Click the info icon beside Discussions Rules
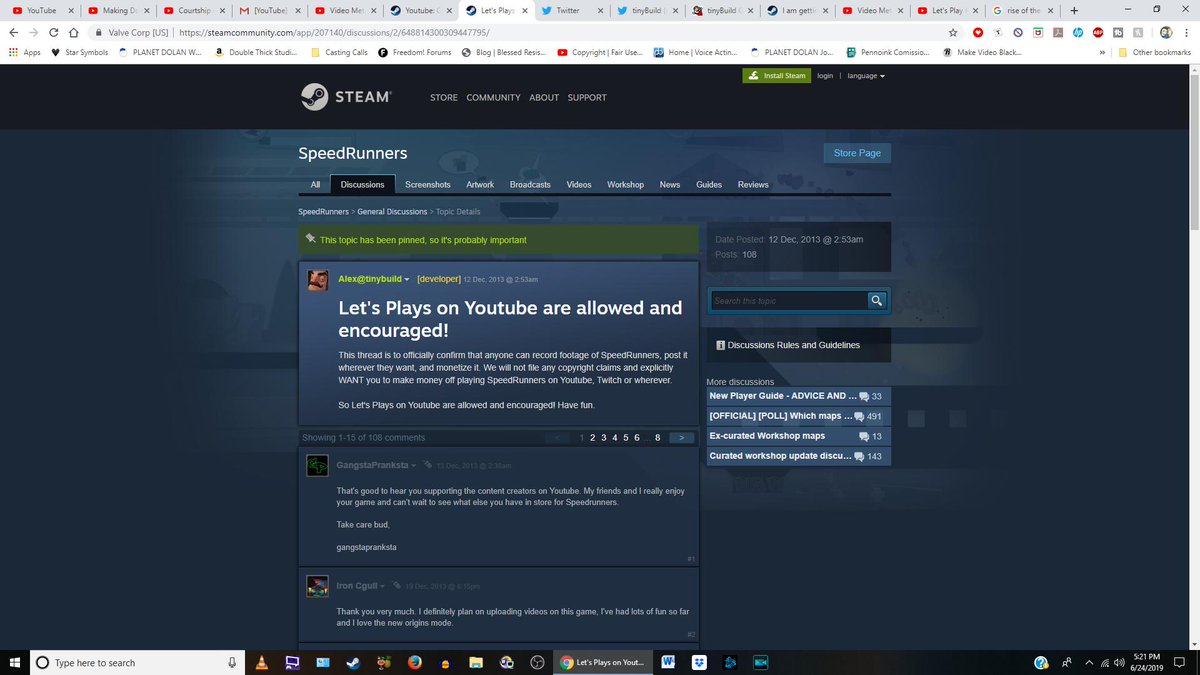Screen dimensions: 1200x675 720,345
